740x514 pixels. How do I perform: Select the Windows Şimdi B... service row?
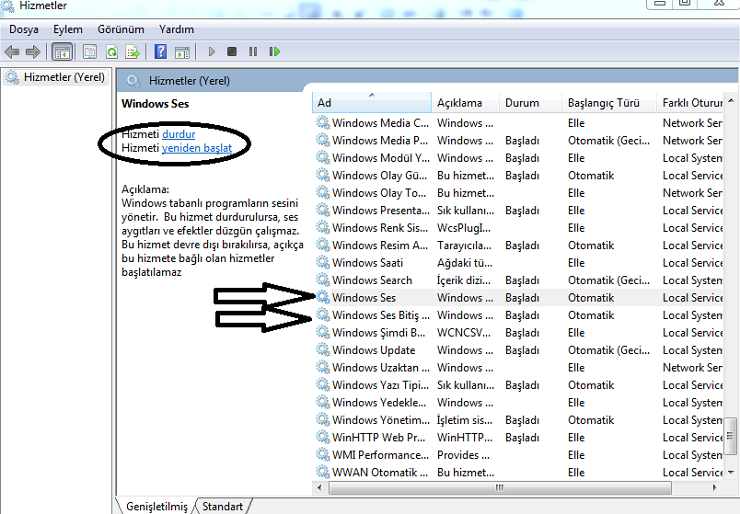tap(518, 332)
